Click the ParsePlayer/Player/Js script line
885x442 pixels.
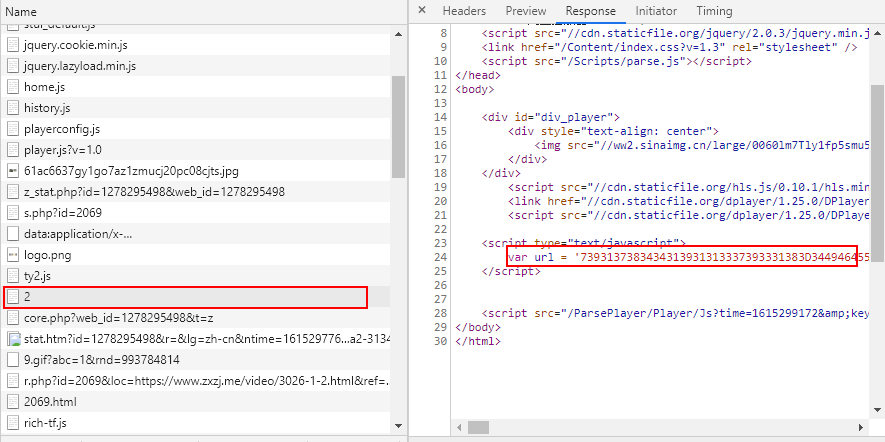click(x=675, y=313)
